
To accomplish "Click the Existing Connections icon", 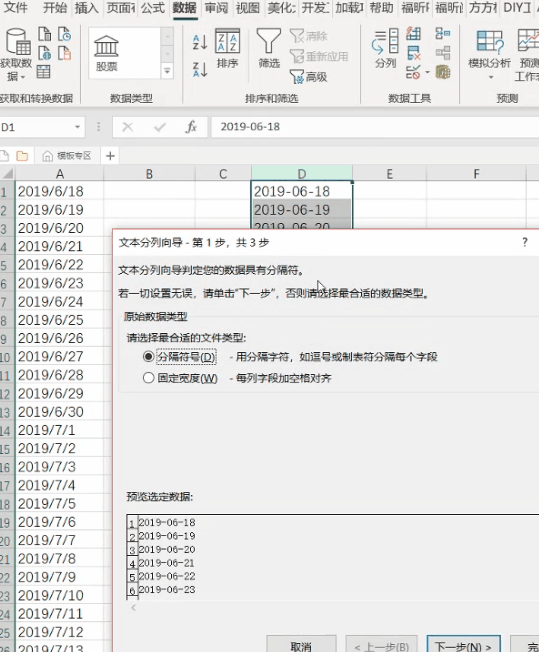I will (64, 53).
